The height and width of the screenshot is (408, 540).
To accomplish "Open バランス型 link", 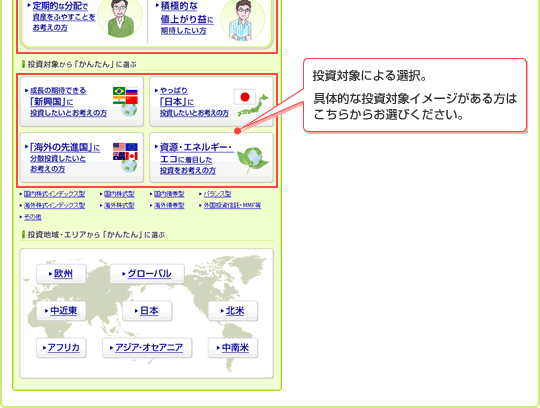I will tap(217, 194).
